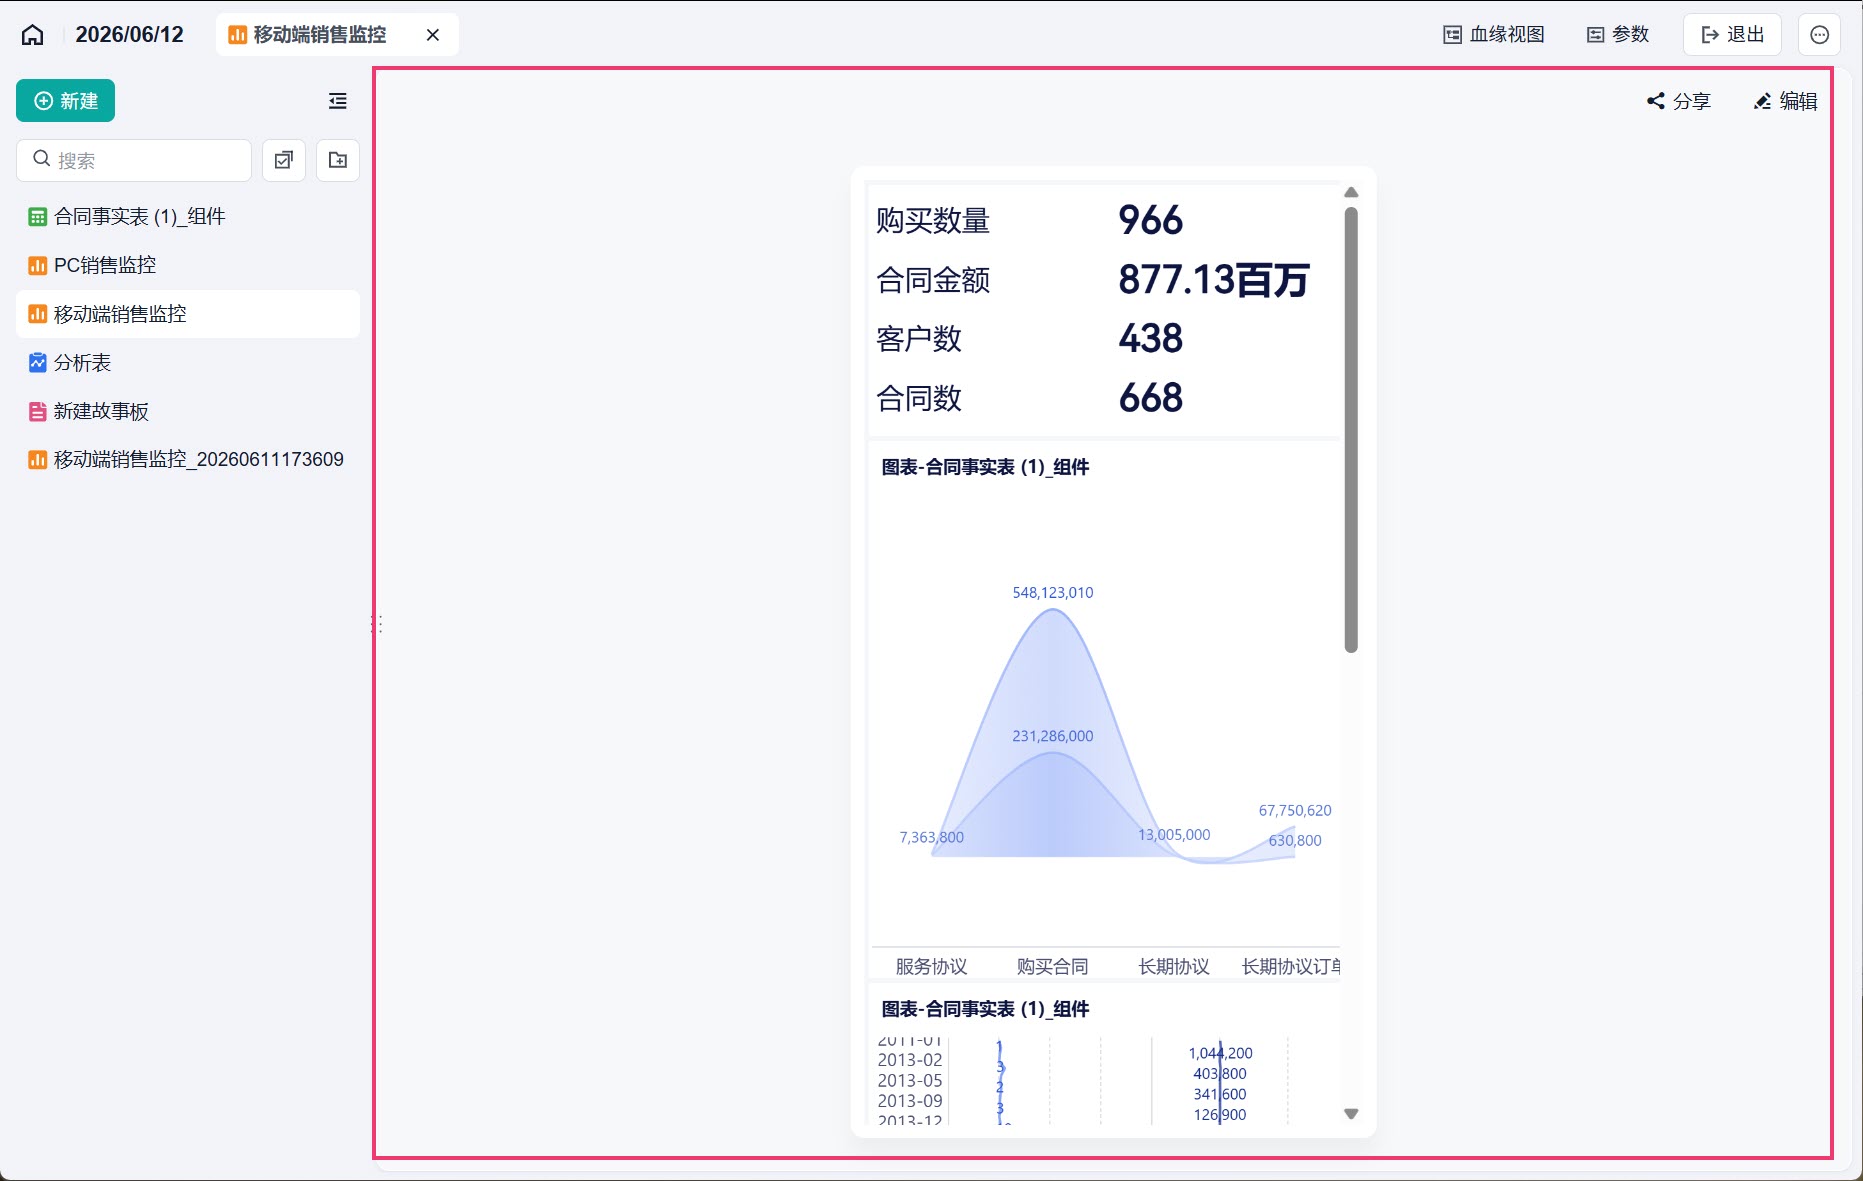Image resolution: width=1863 pixels, height=1181 pixels.
Task: Click the preview scrollbar up arrow
Action: point(1351,193)
